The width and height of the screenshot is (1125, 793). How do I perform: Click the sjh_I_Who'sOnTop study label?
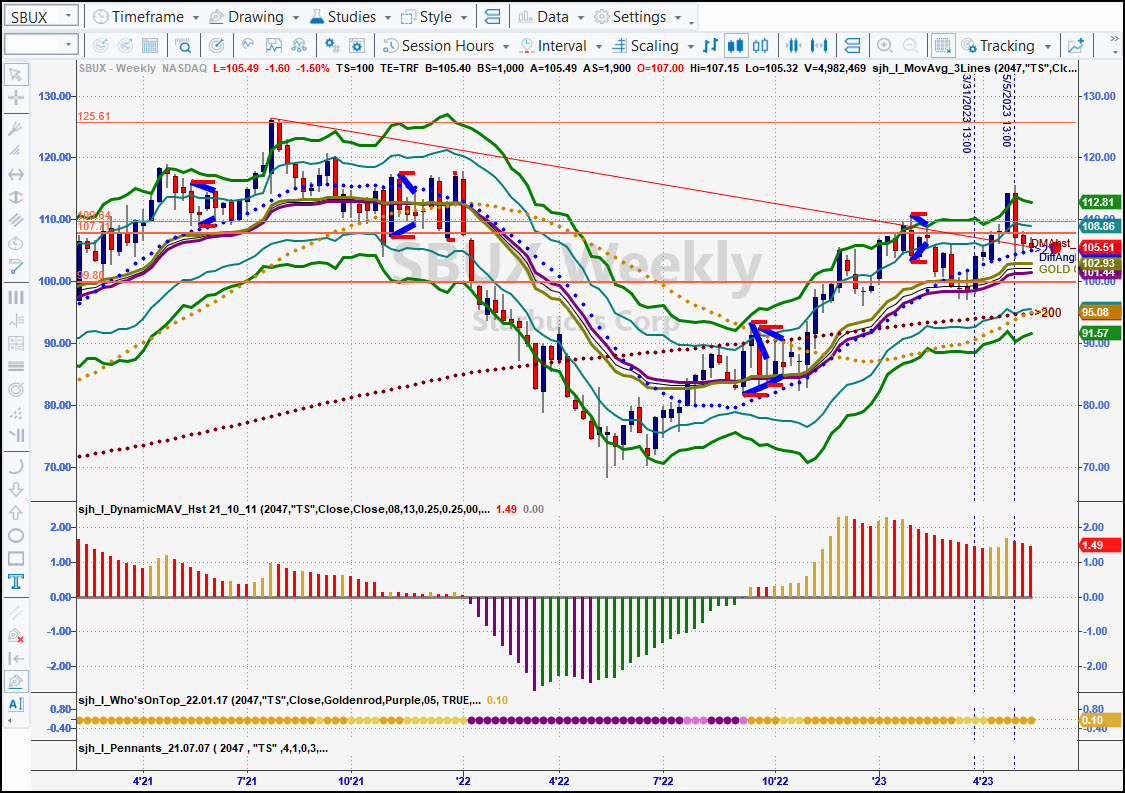pyautogui.click(x=279, y=700)
